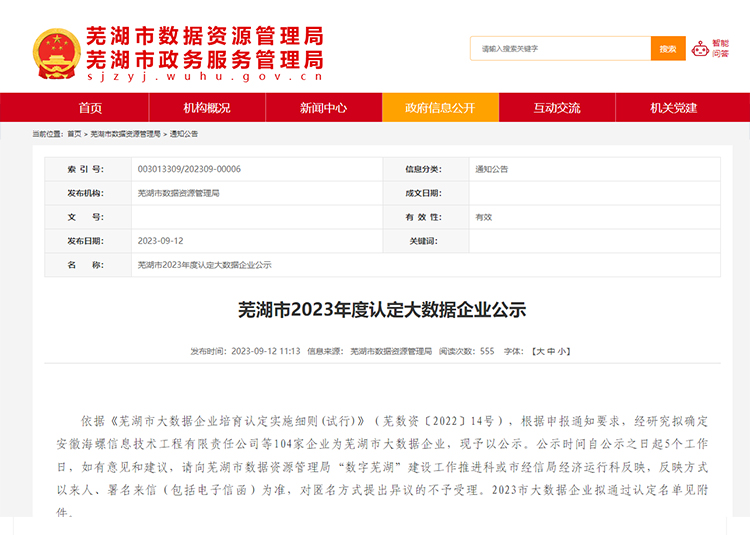Click the national emblem logo

[x=56, y=54]
